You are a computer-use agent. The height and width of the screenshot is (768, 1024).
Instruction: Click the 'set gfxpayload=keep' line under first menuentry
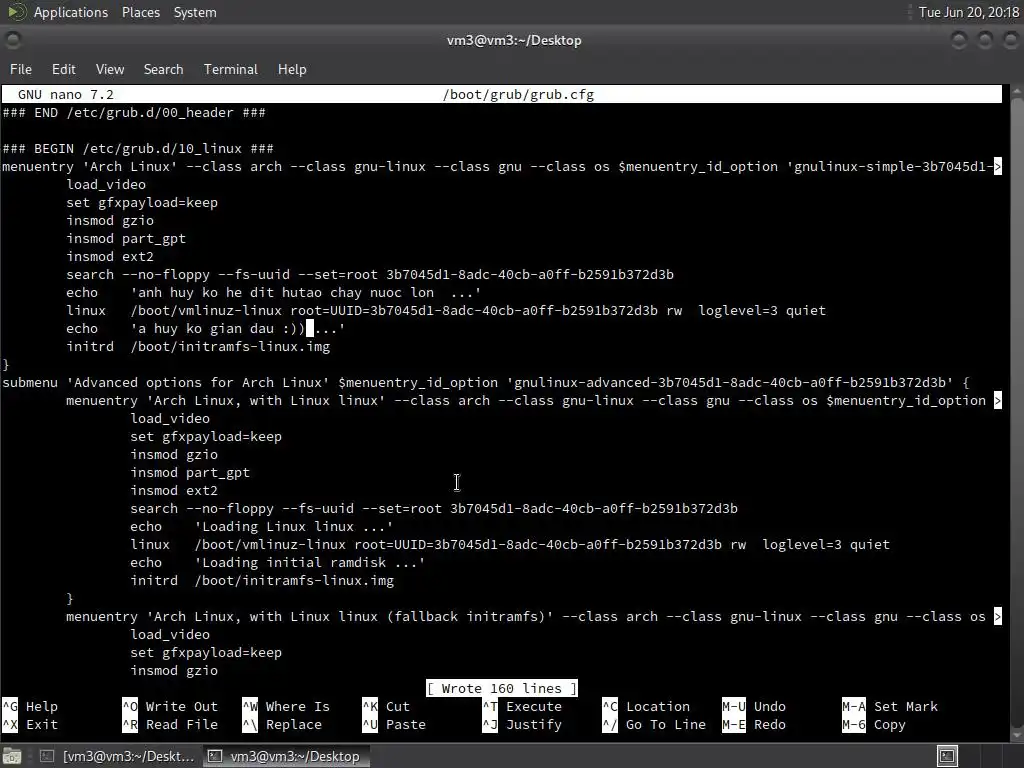pyautogui.click(x=142, y=202)
